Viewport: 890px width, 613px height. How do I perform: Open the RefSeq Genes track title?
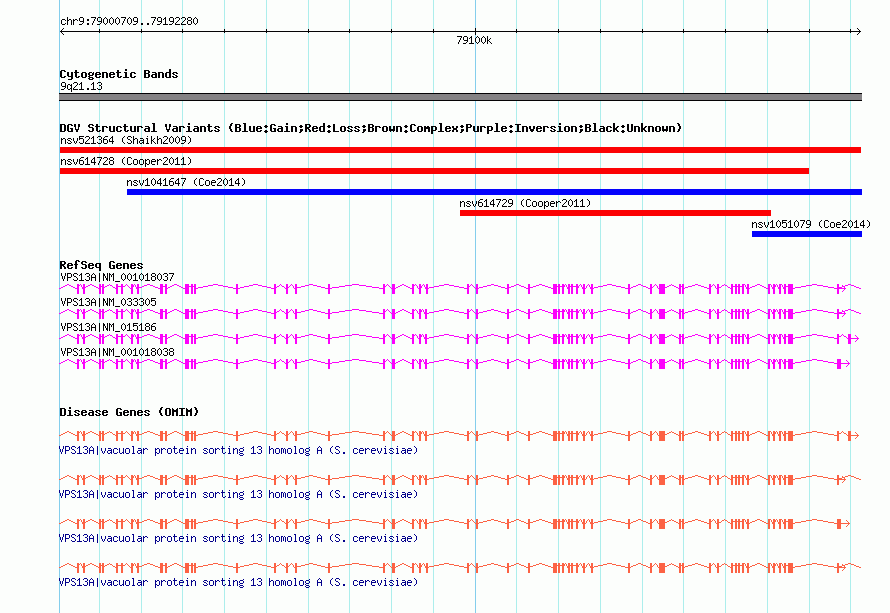101,265
